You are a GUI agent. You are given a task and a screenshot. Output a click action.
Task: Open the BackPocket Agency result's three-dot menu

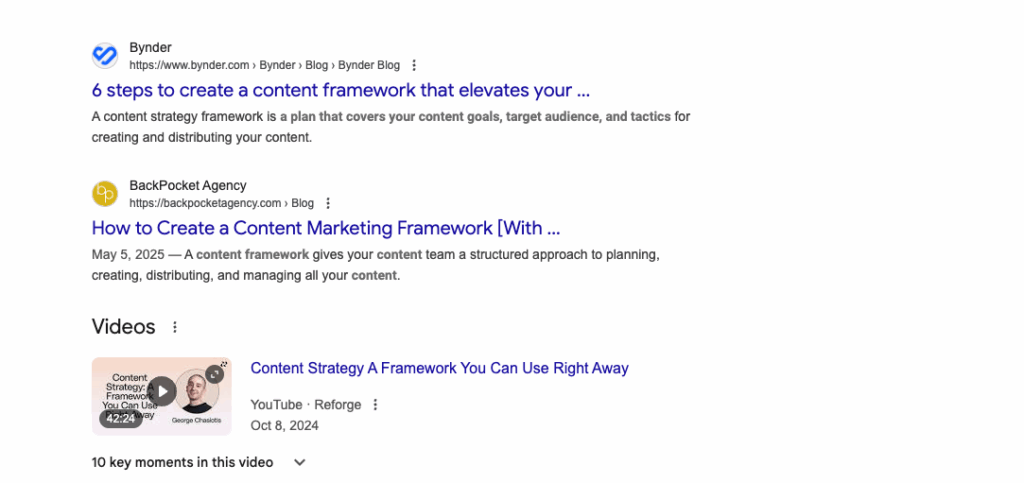[x=328, y=203]
